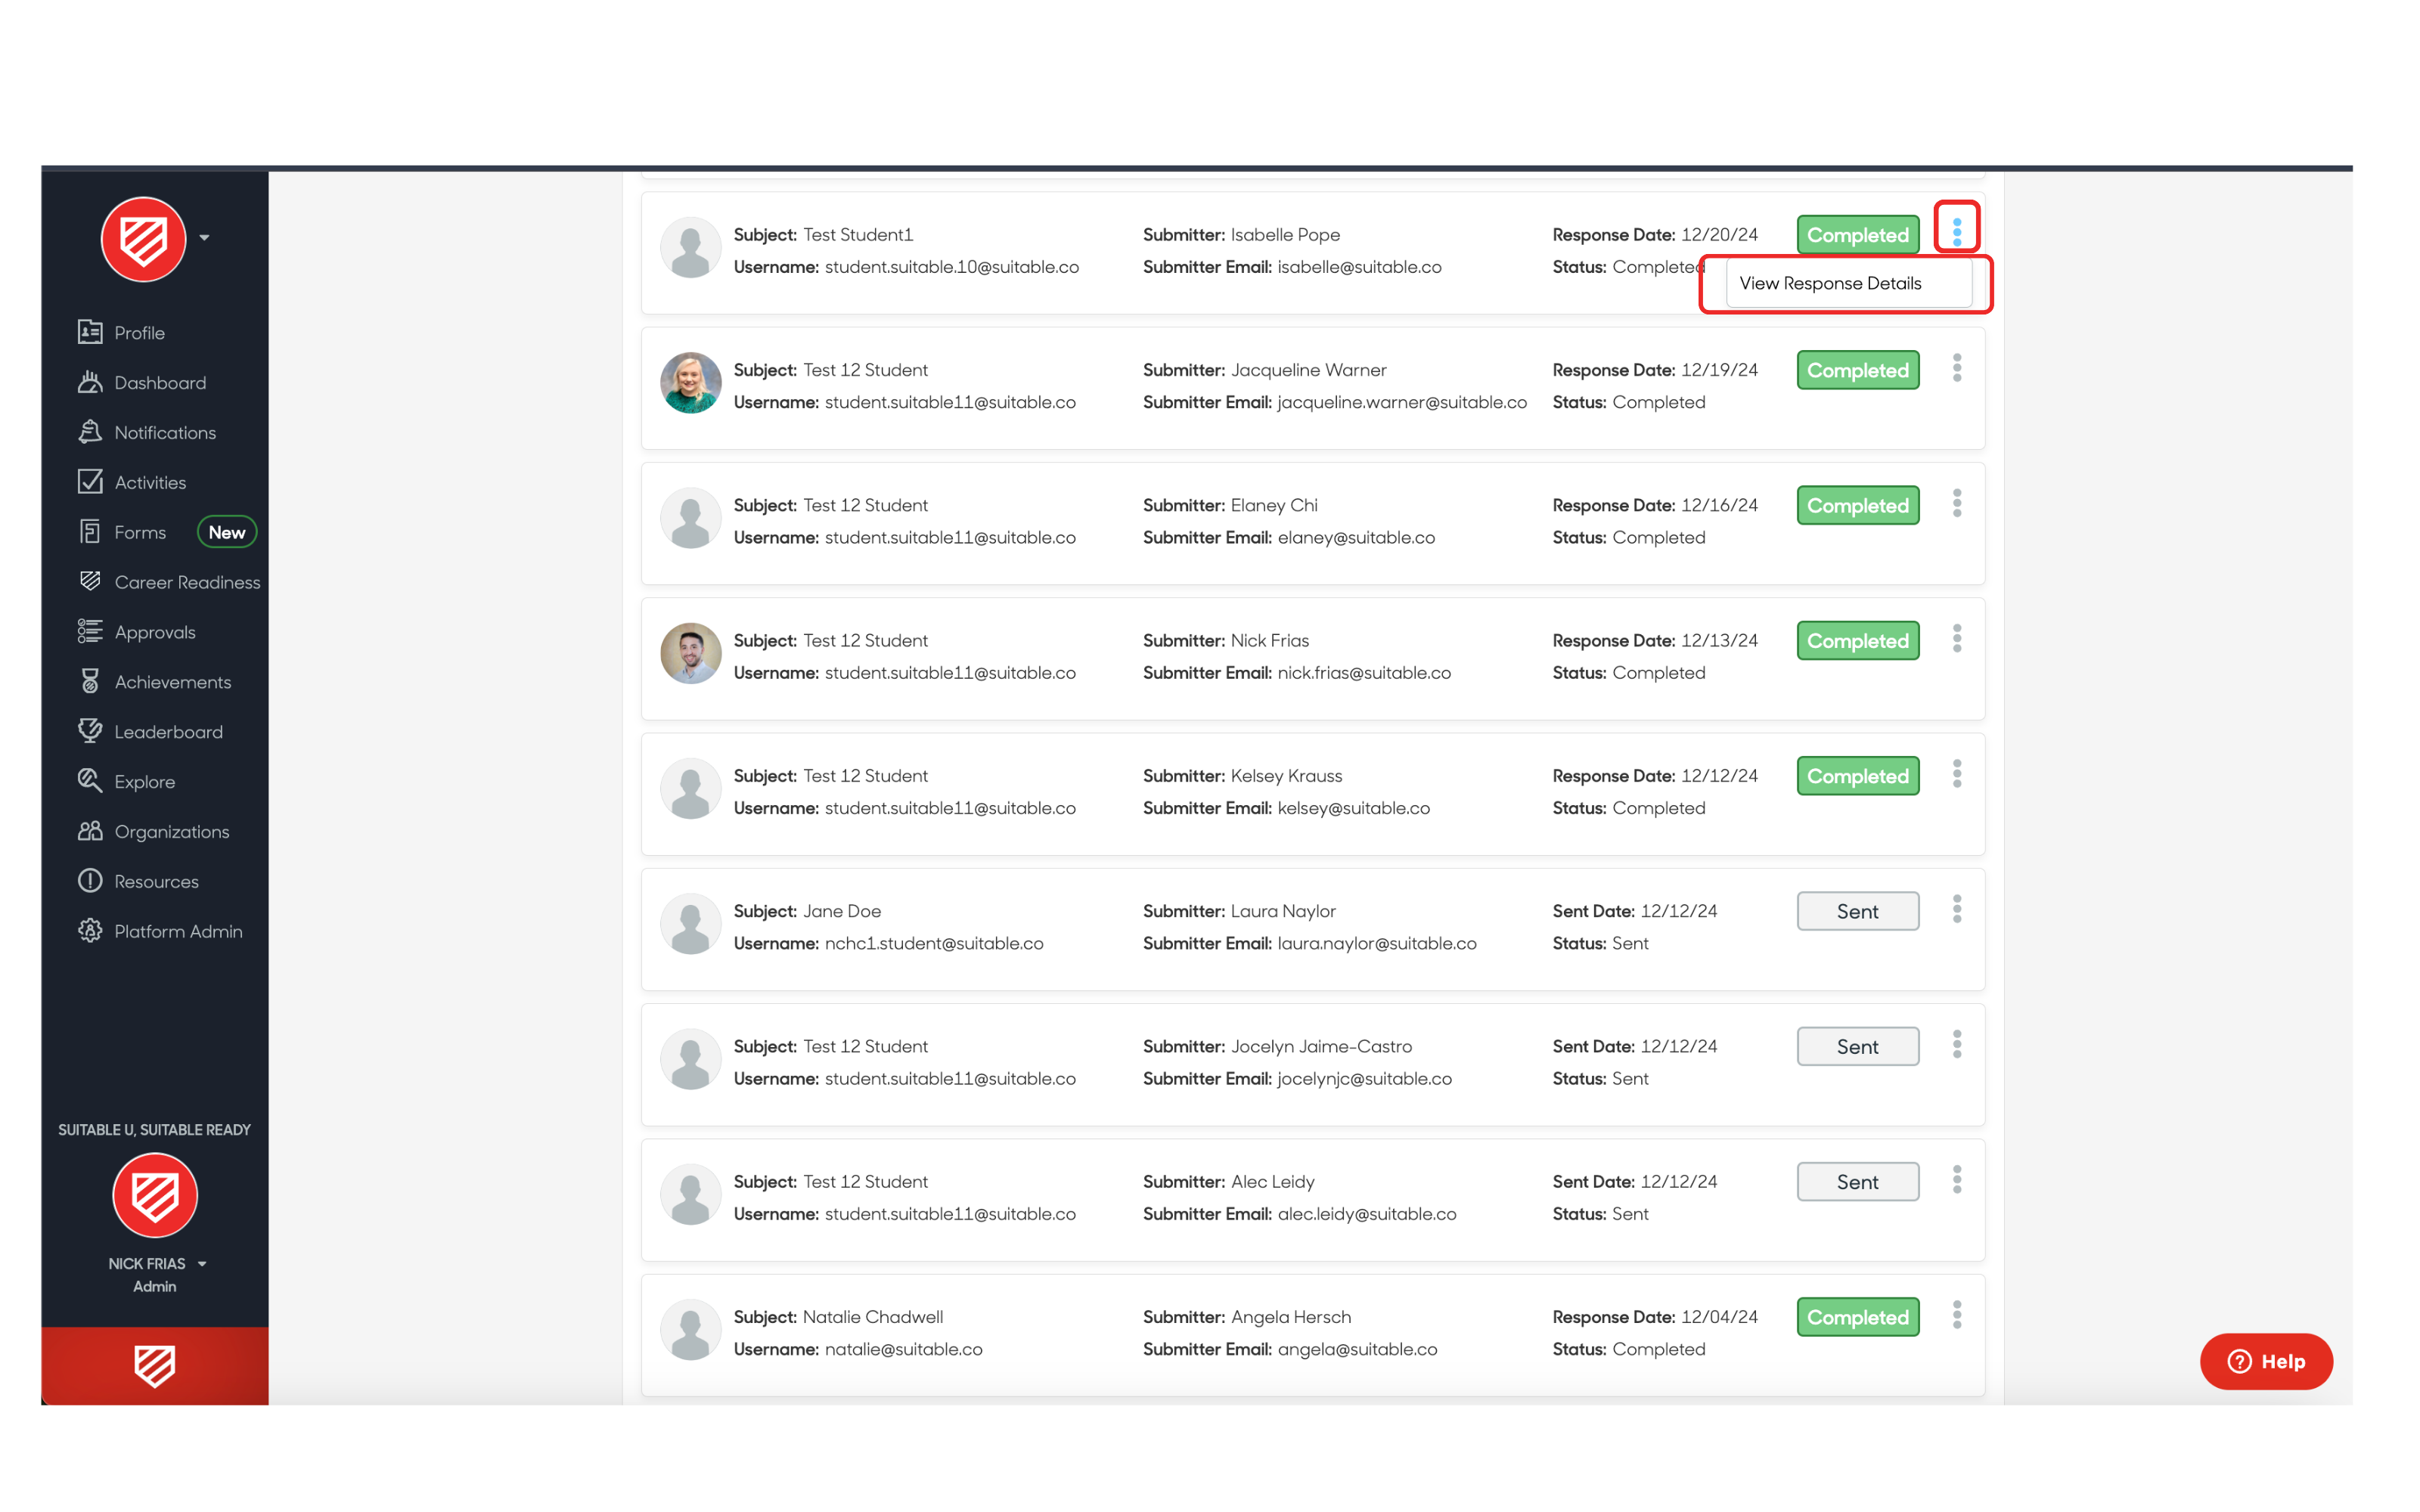
Task: Click email nick.frias@suitable.co
Action: (1364, 673)
